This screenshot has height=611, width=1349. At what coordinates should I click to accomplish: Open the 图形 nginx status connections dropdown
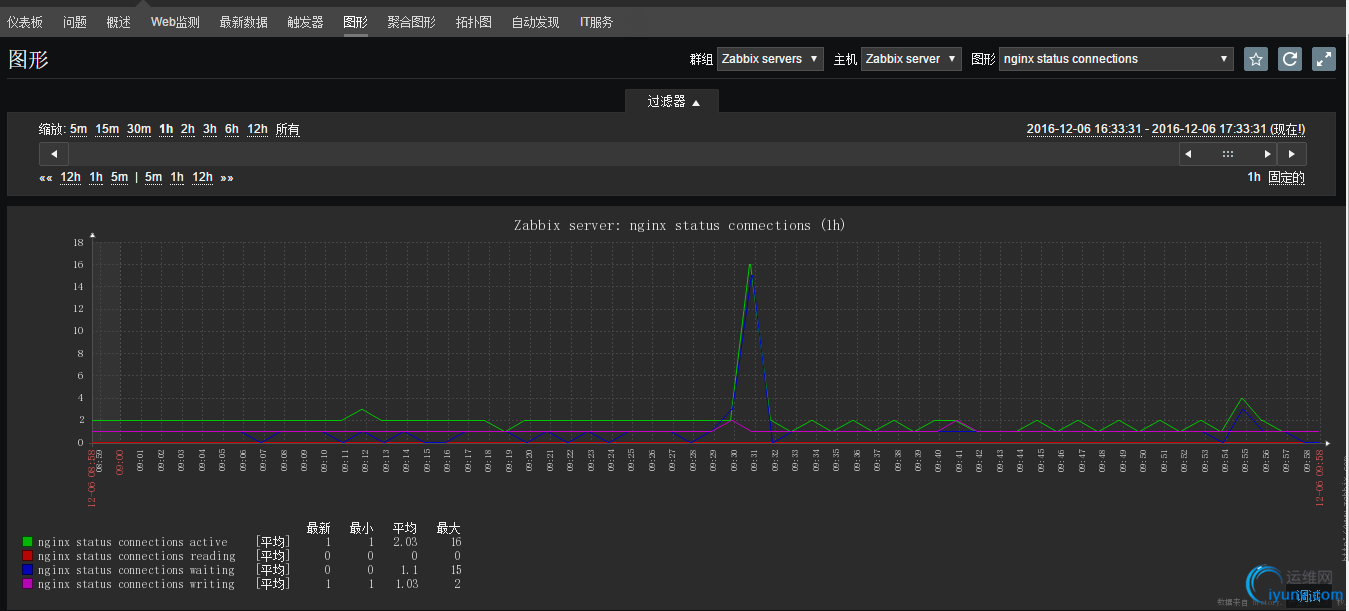point(1116,59)
